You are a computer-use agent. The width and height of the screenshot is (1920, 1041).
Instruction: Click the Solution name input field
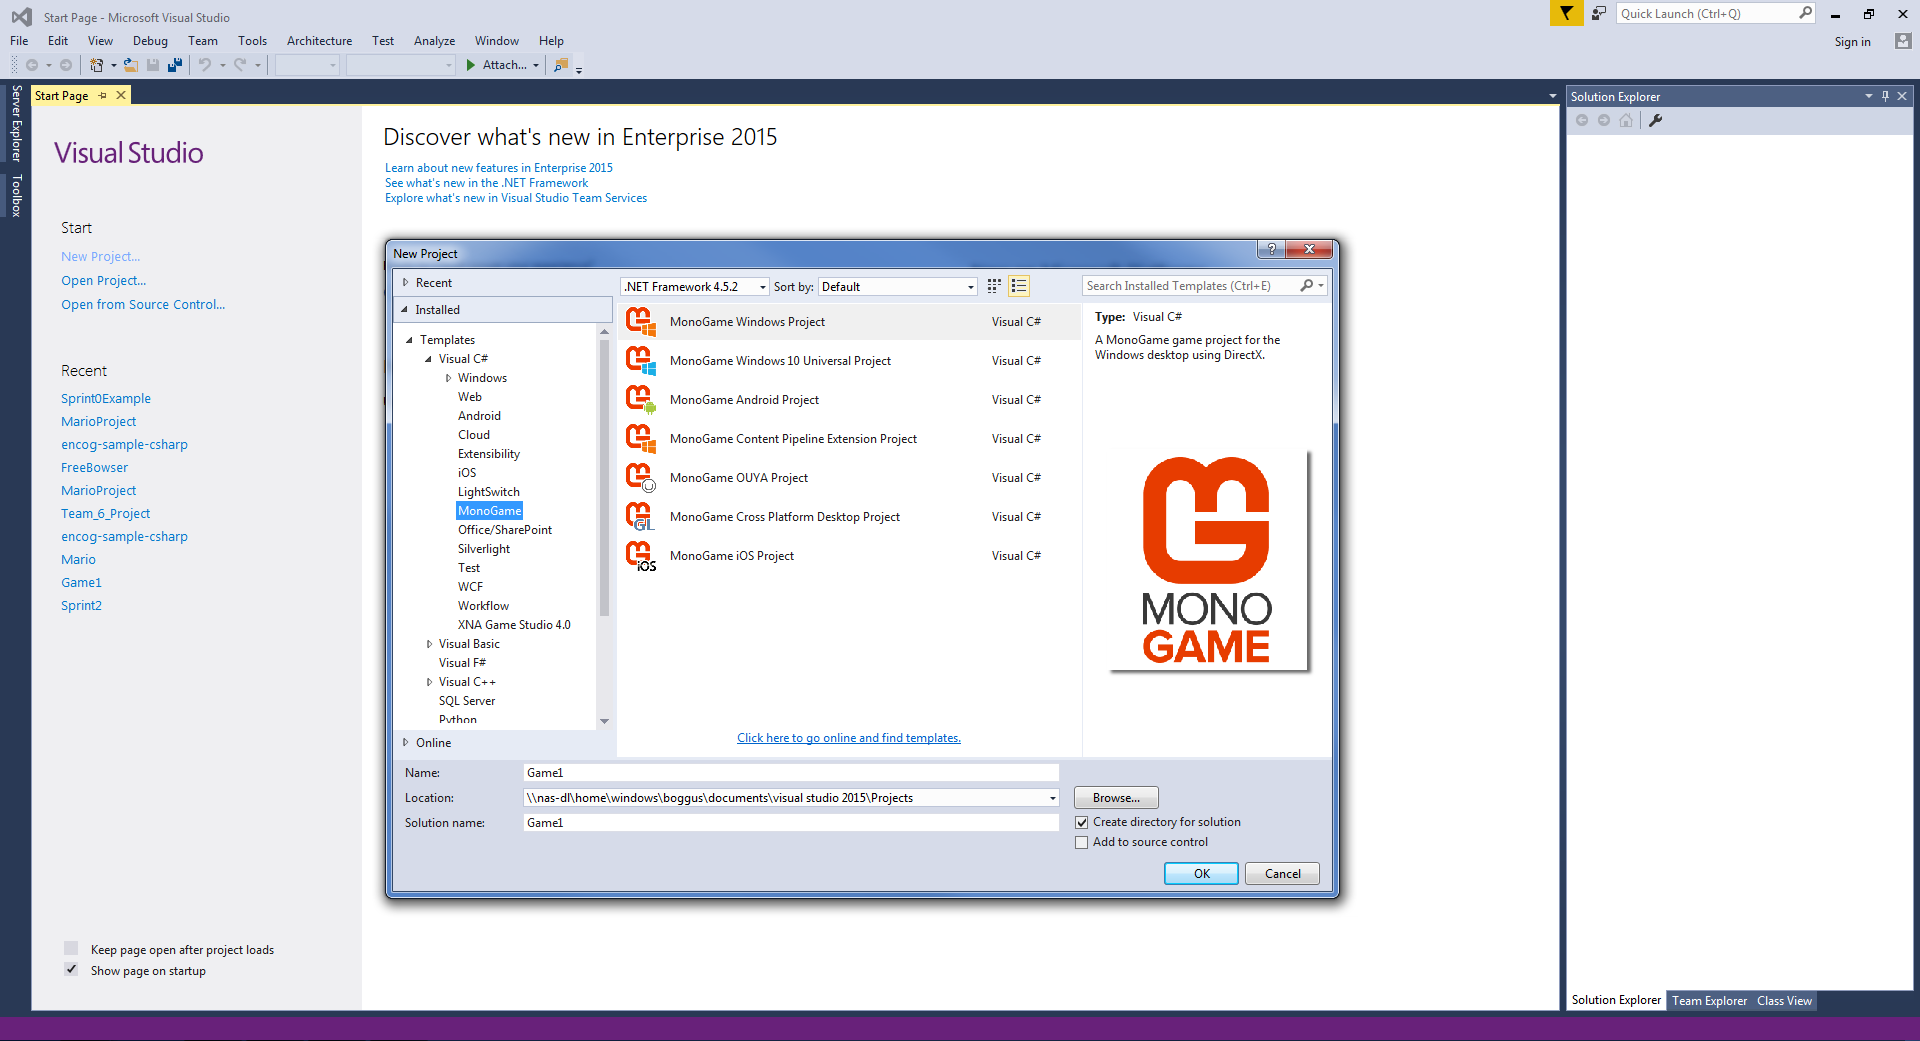pyautogui.click(x=790, y=823)
